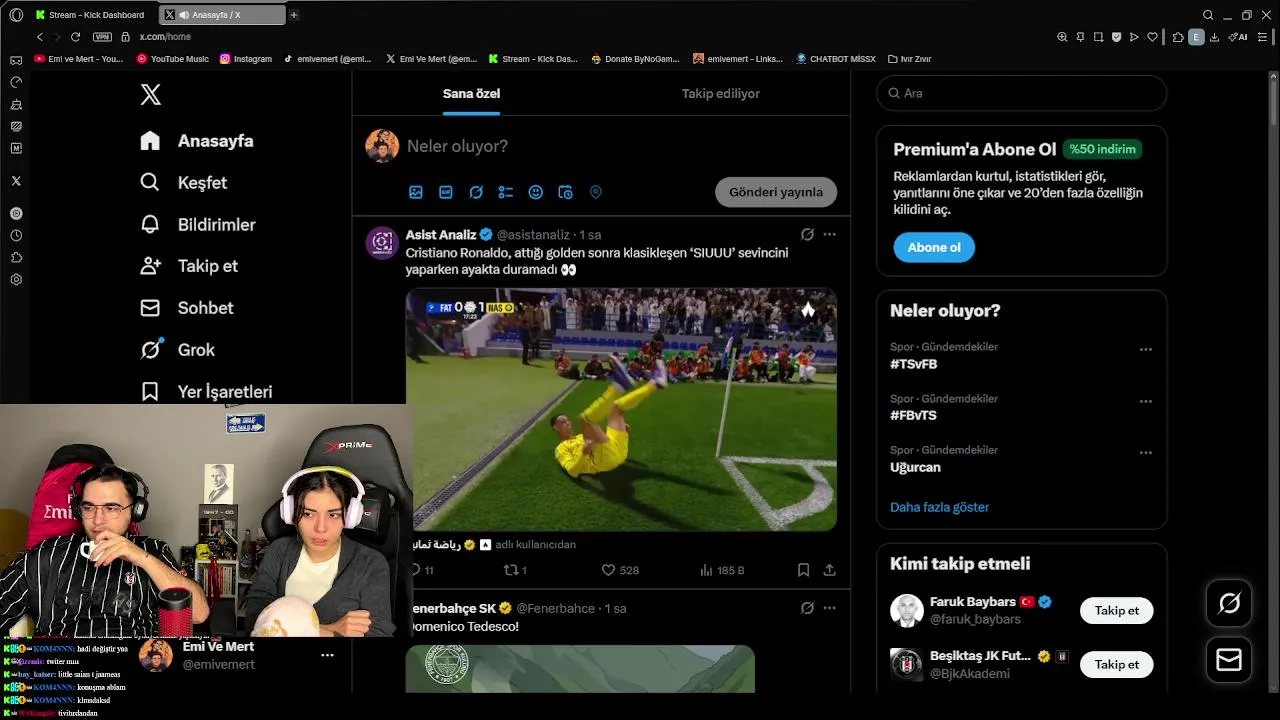
Task: Add media image icon in composer
Action: pos(416,192)
